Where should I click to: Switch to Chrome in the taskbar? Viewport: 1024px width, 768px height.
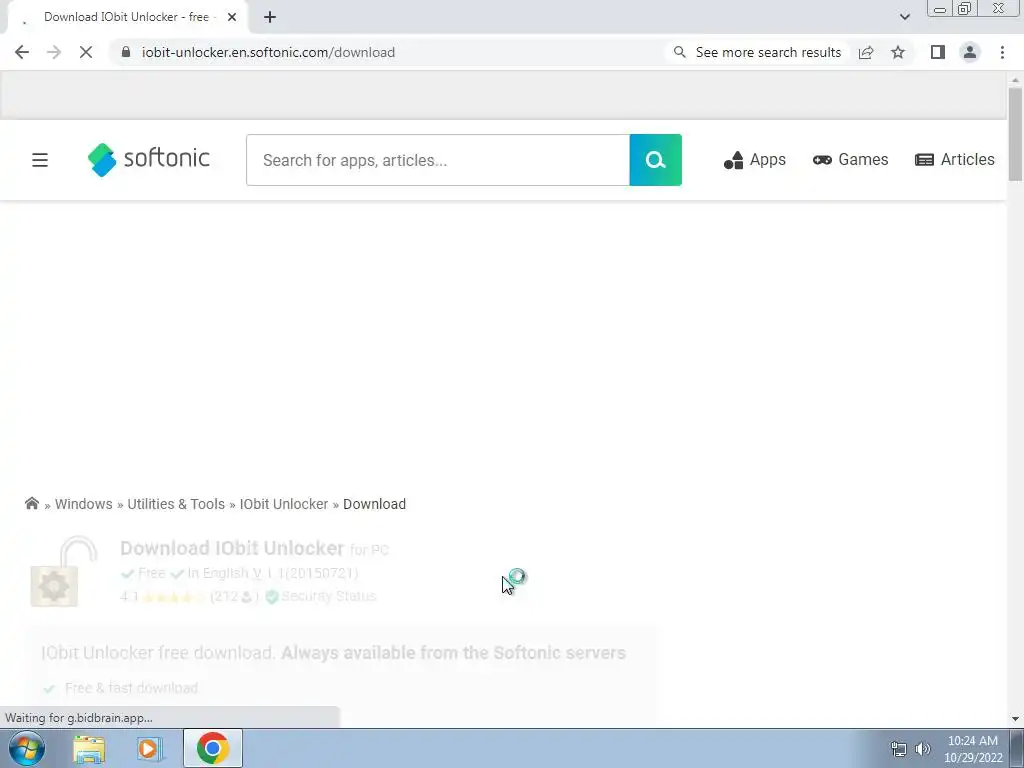(212, 748)
